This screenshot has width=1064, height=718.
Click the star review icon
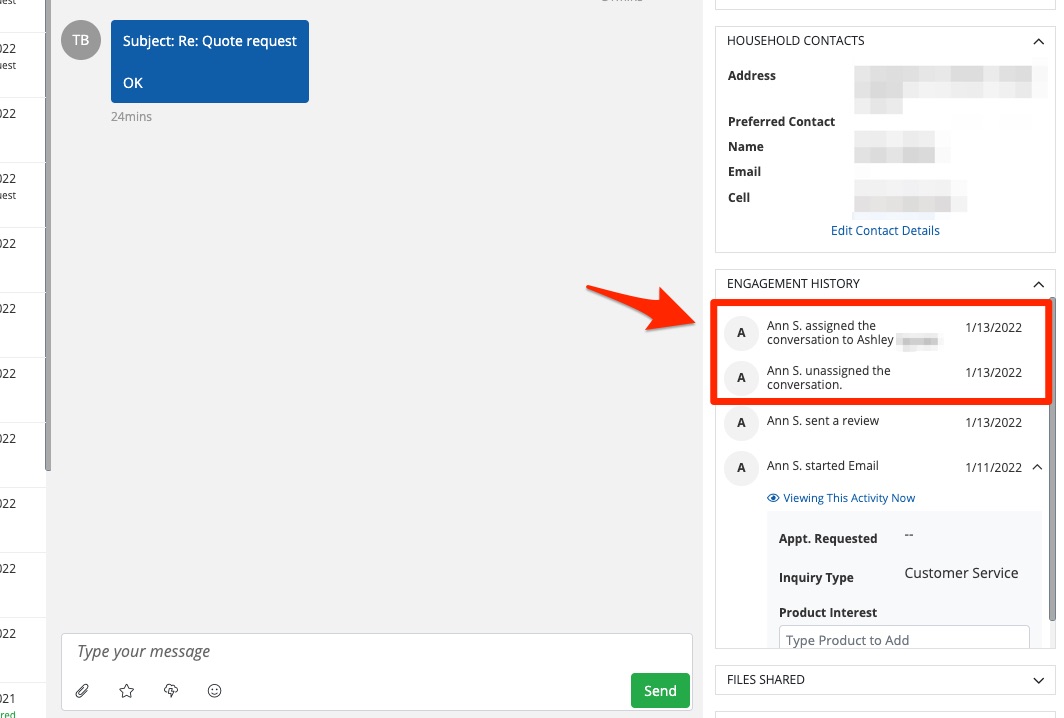click(126, 691)
